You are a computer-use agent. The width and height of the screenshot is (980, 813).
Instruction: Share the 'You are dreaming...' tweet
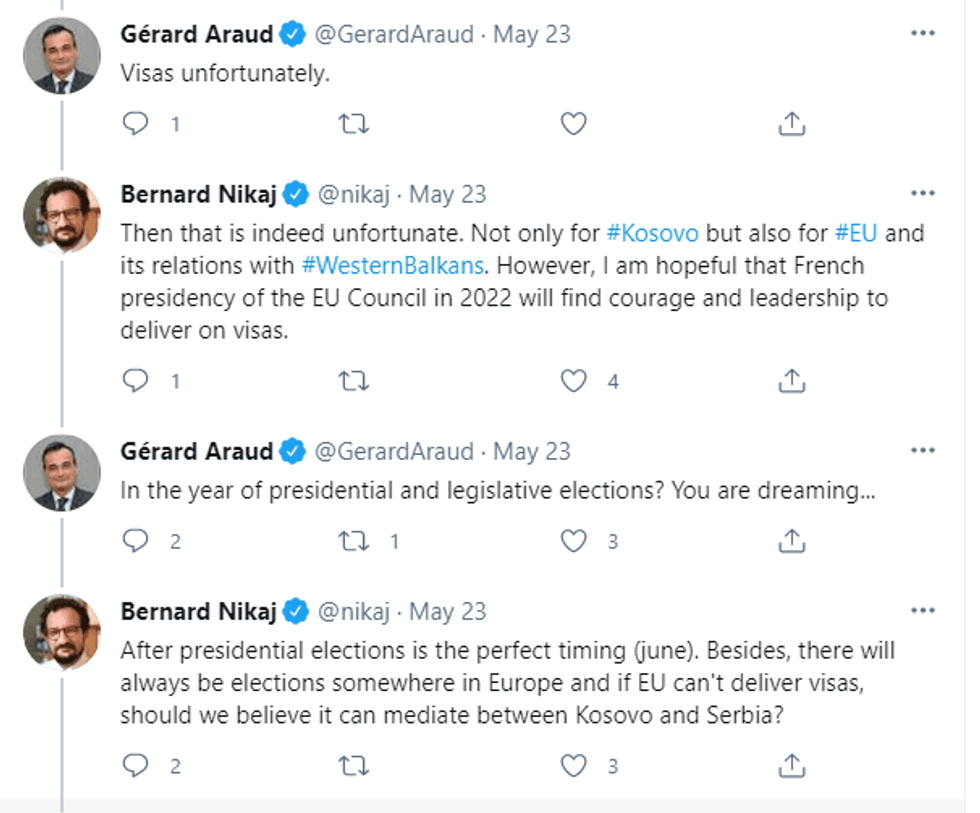pyautogui.click(x=791, y=541)
